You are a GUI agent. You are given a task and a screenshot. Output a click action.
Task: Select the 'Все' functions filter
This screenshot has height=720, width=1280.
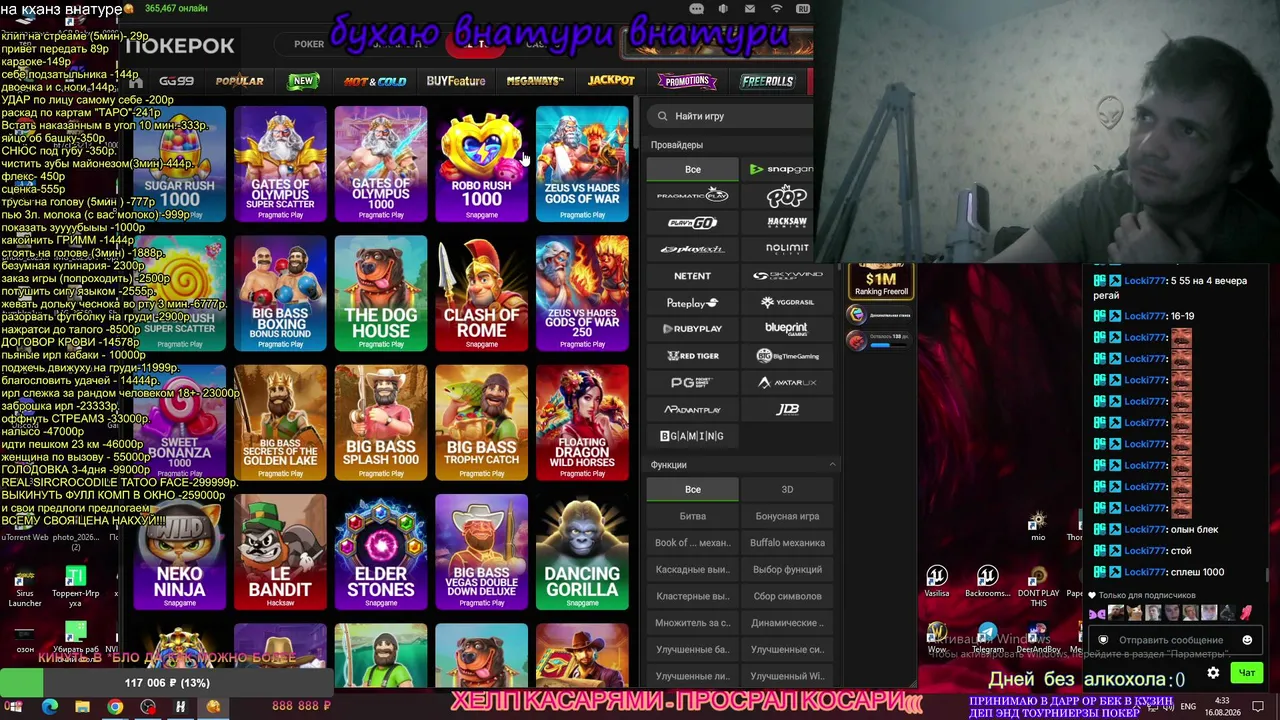[x=692, y=489]
